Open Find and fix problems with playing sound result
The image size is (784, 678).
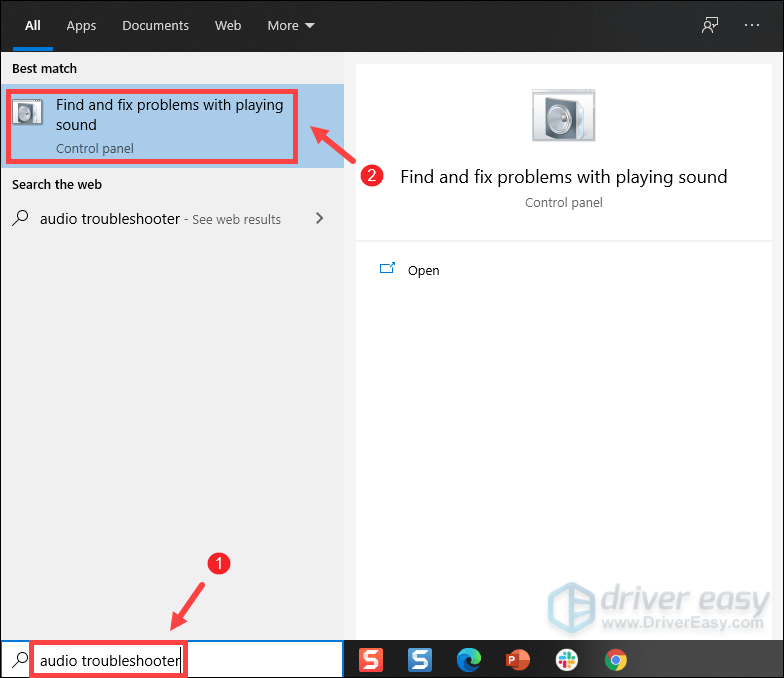click(172, 126)
